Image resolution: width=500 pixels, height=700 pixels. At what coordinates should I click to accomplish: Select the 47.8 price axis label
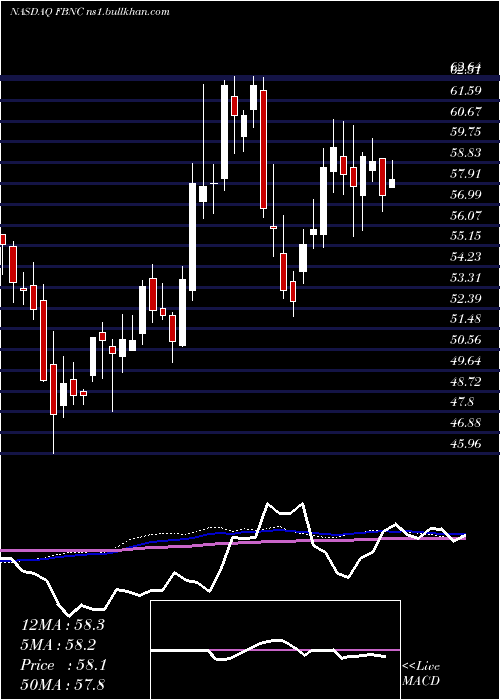pos(462,402)
